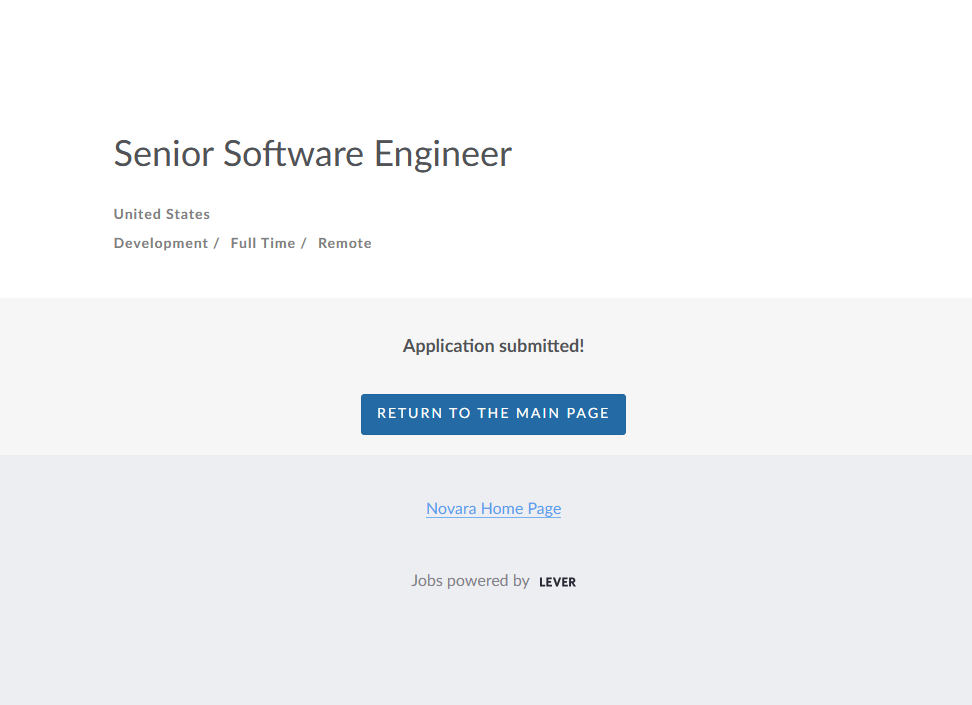Click the RETURN TO THE MAIN PAGE button
The height and width of the screenshot is (705, 972).
[x=493, y=414]
